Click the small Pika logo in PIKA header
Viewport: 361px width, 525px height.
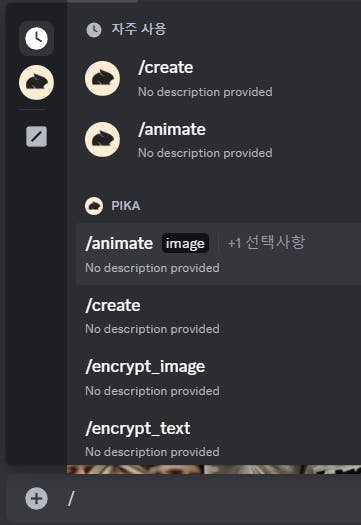(x=94, y=206)
